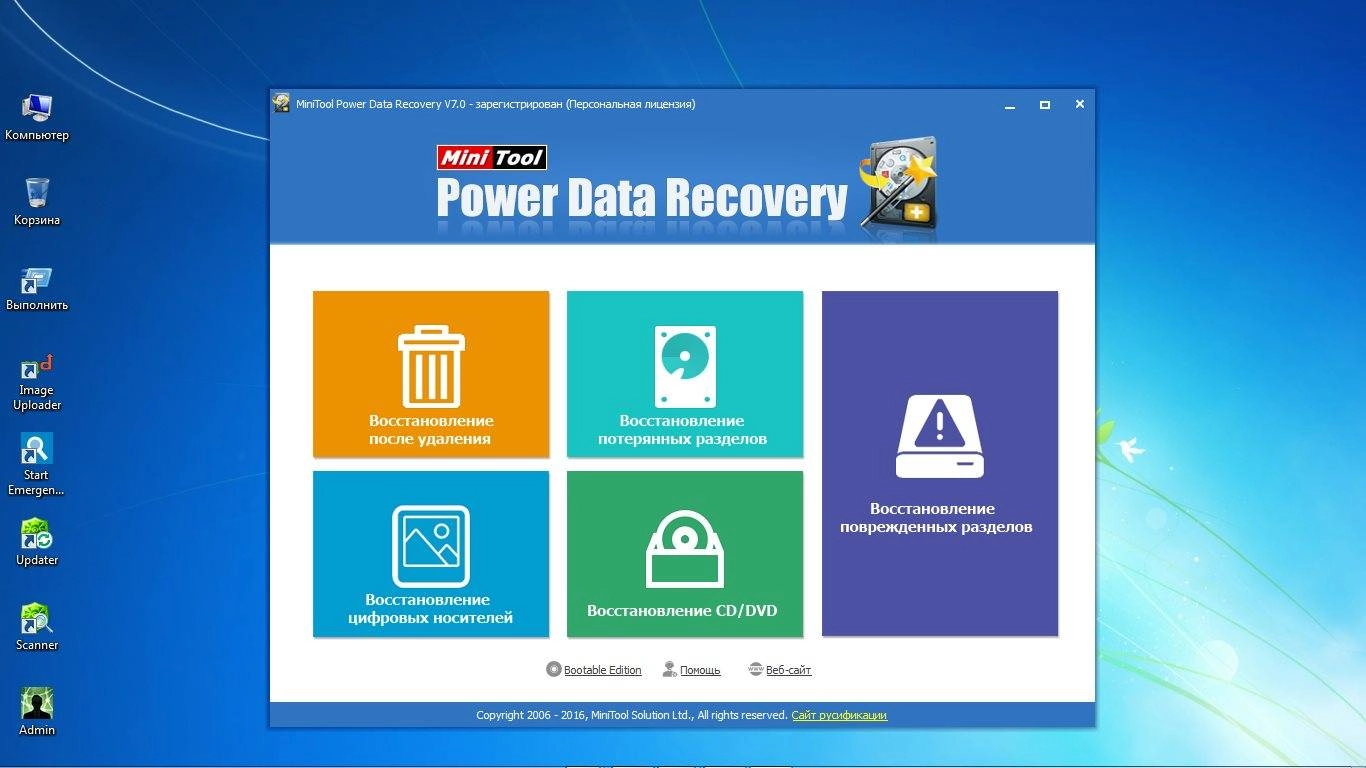Select the Image Uploader desktop icon
The height and width of the screenshot is (768, 1366).
pyautogui.click(x=37, y=383)
